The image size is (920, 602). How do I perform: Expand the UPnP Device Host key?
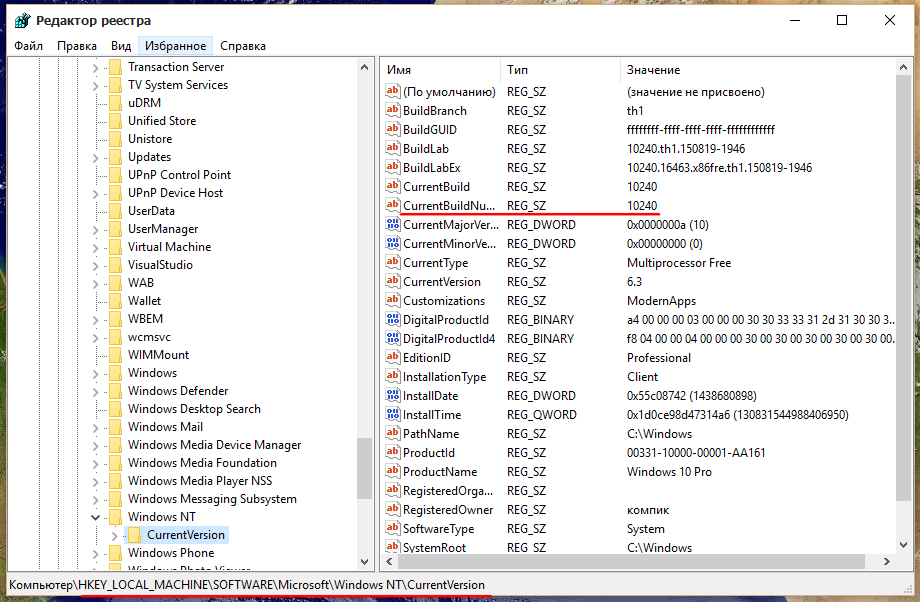click(x=96, y=194)
